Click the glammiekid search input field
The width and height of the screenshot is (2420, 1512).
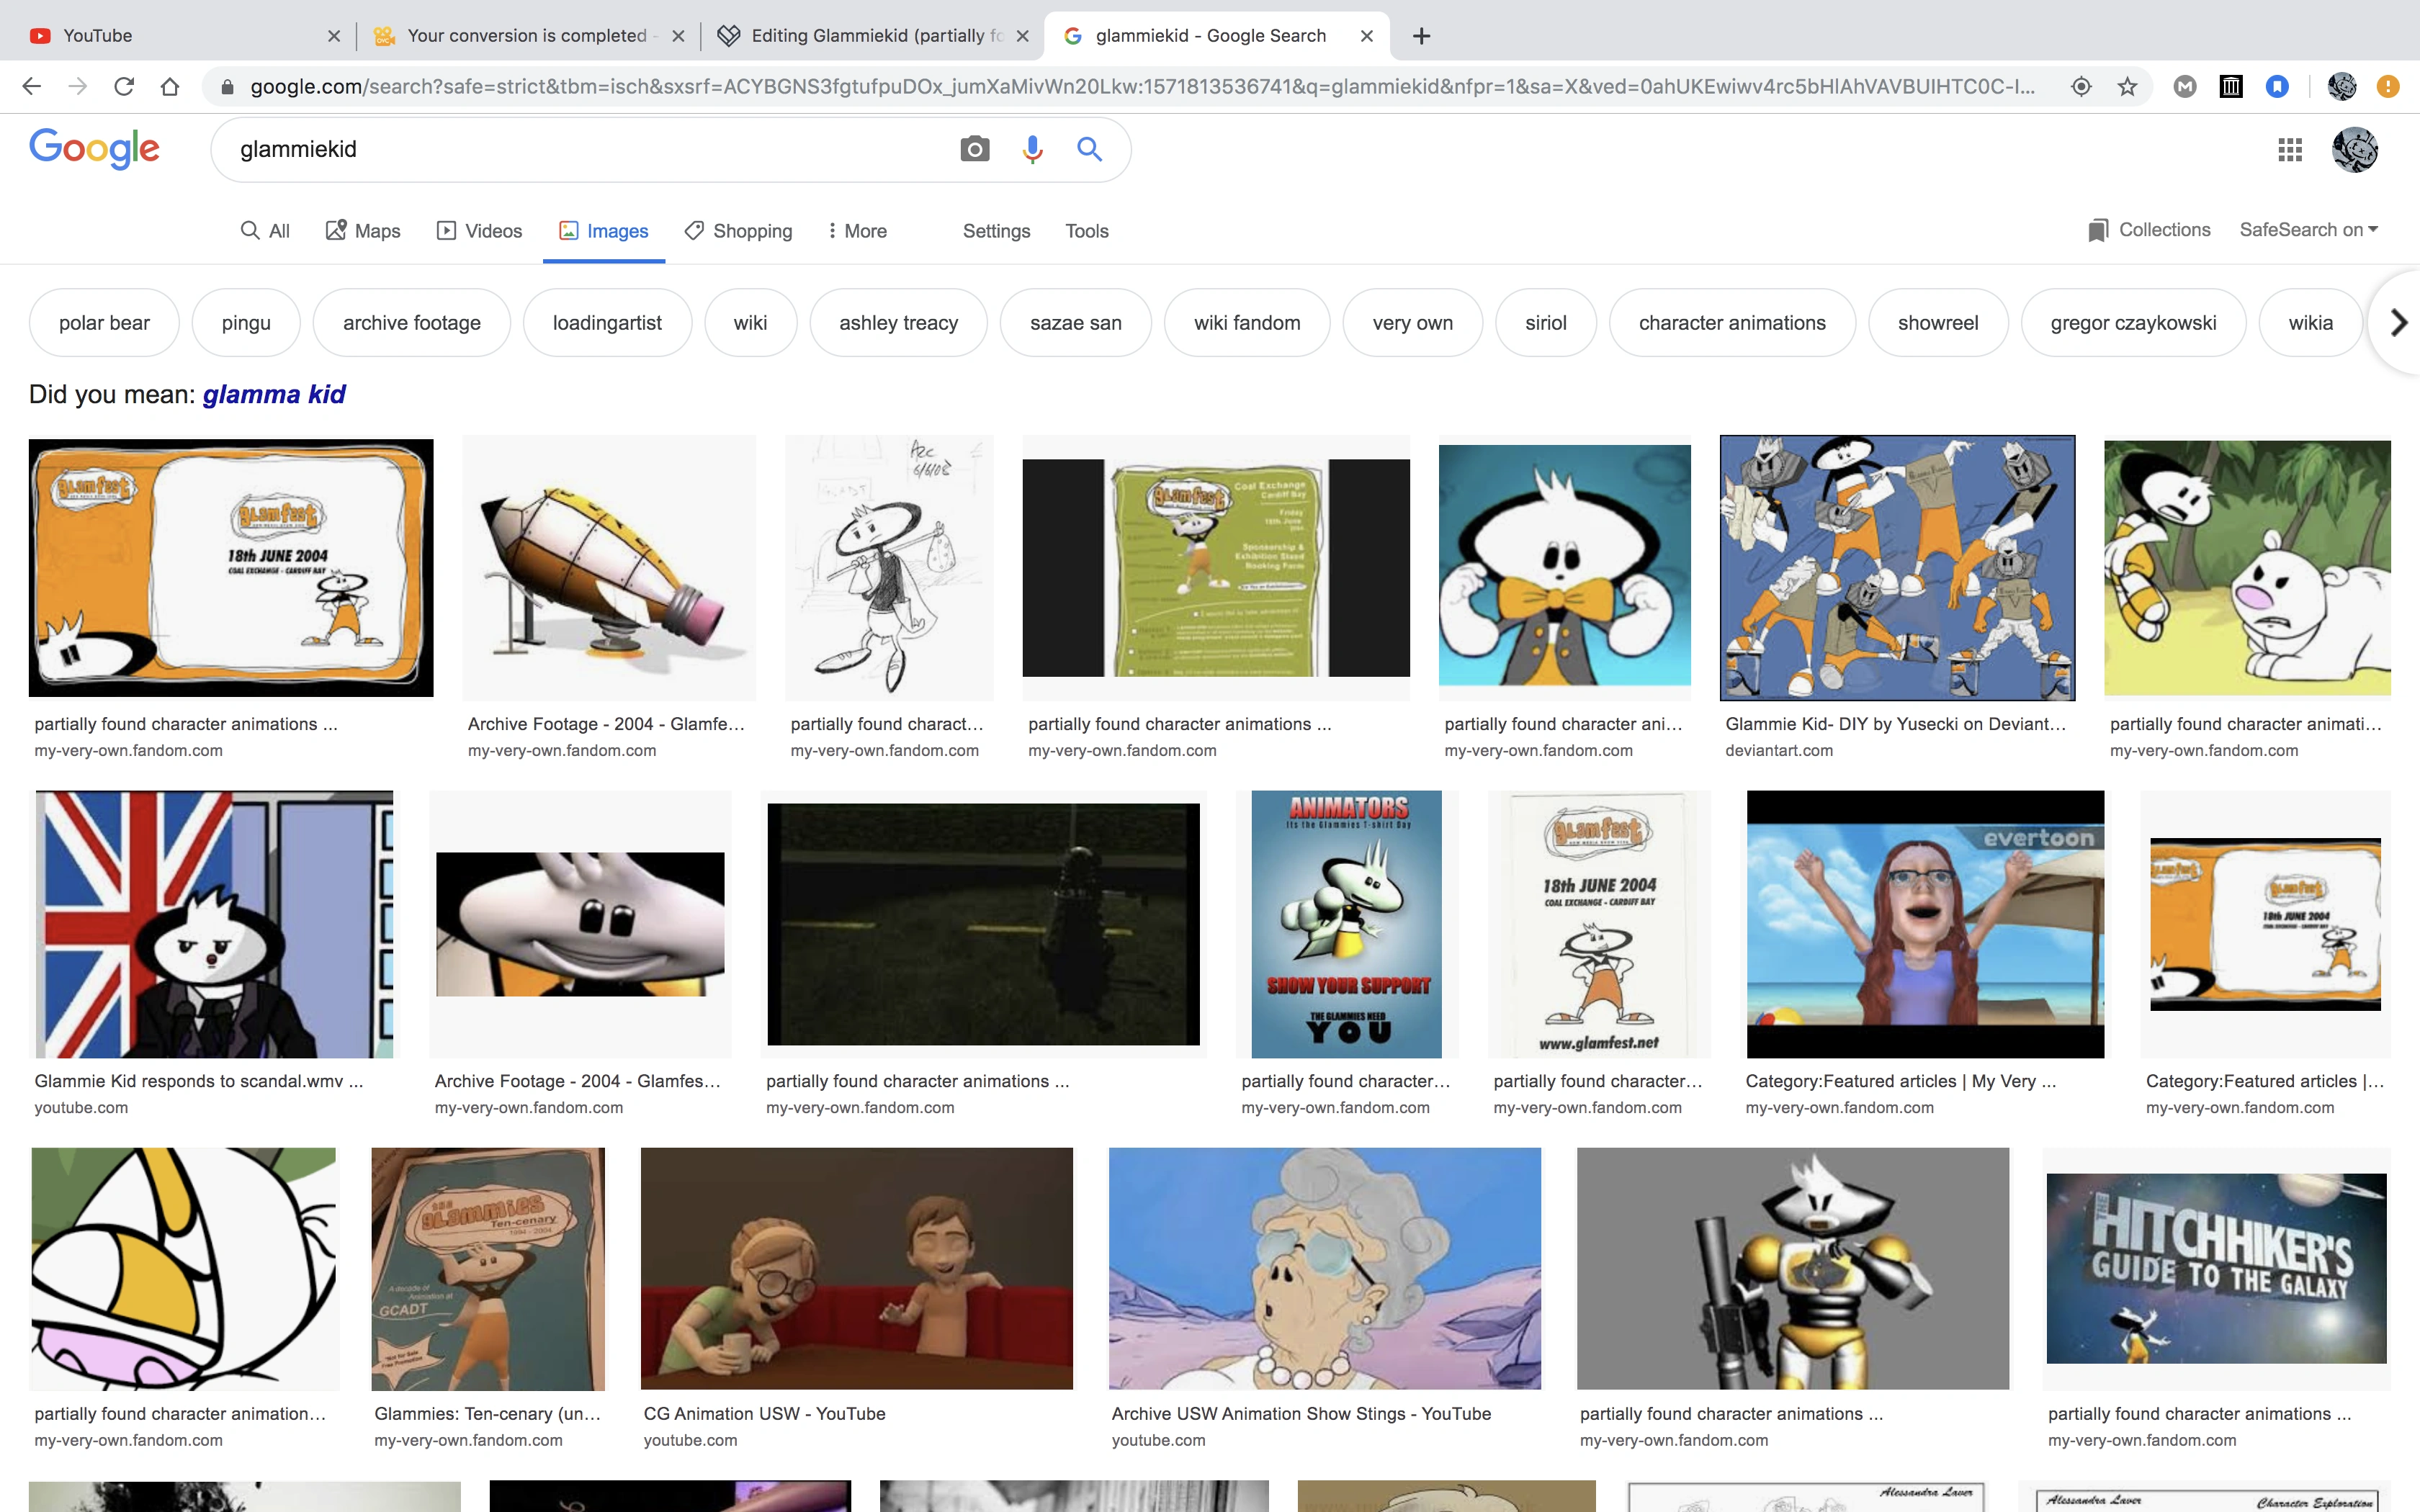[580, 149]
